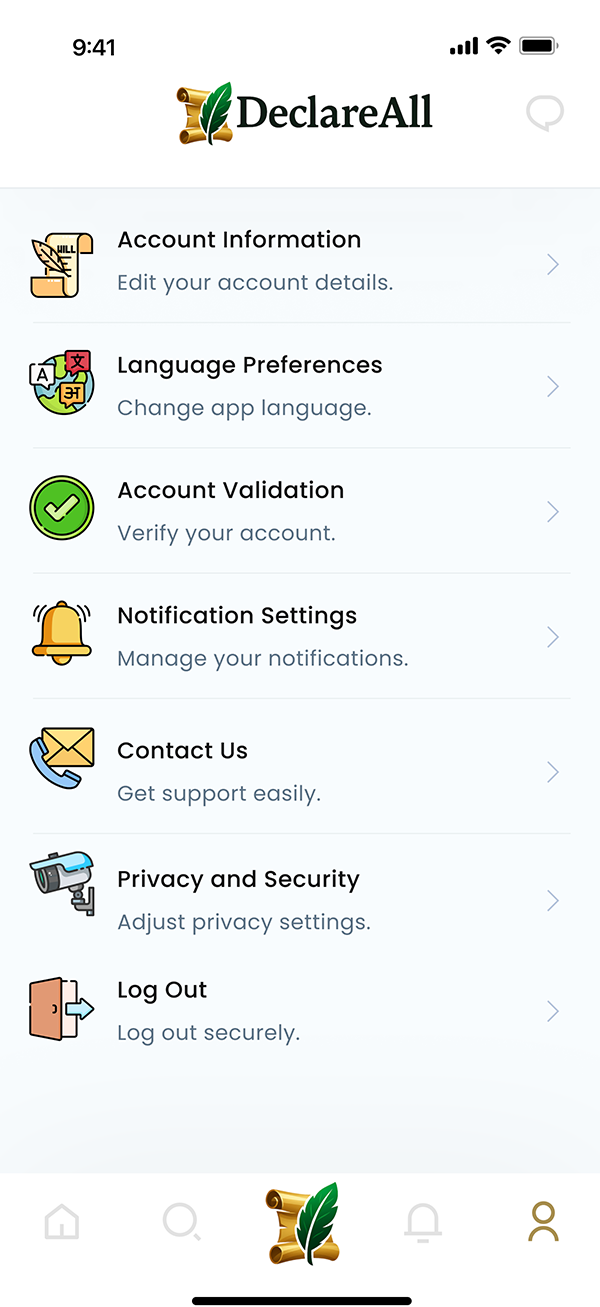This screenshot has width=600, height=1307.
Task: Click the door log out icon
Action: [61, 1008]
